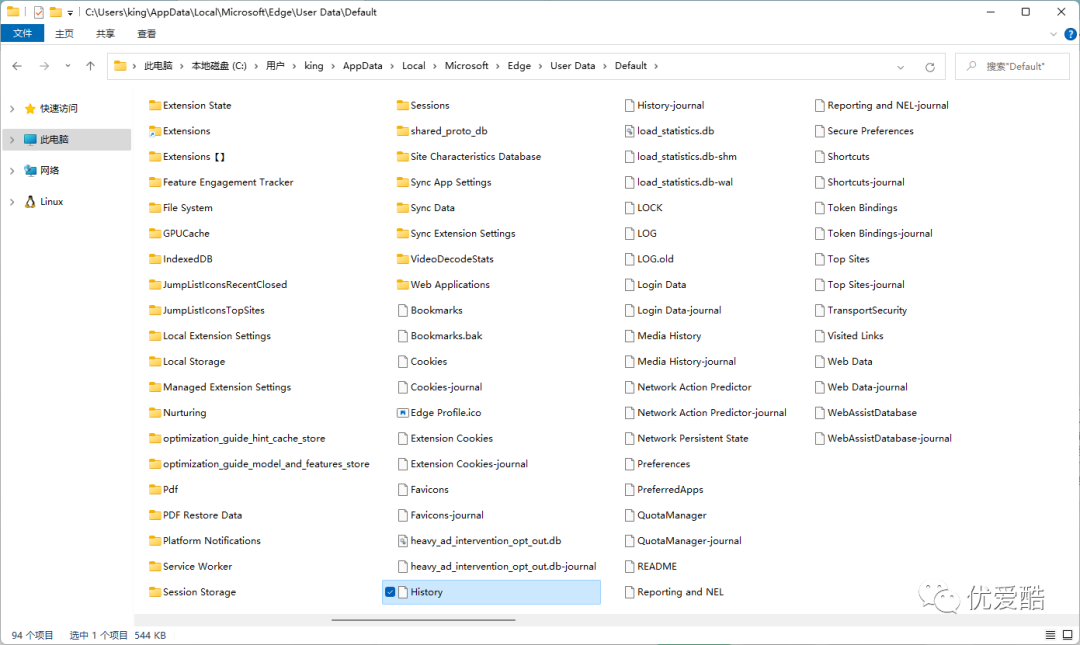Click the properties checkmark icon in title bar
The width and height of the screenshot is (1080, 645).
tap(39, 12)
